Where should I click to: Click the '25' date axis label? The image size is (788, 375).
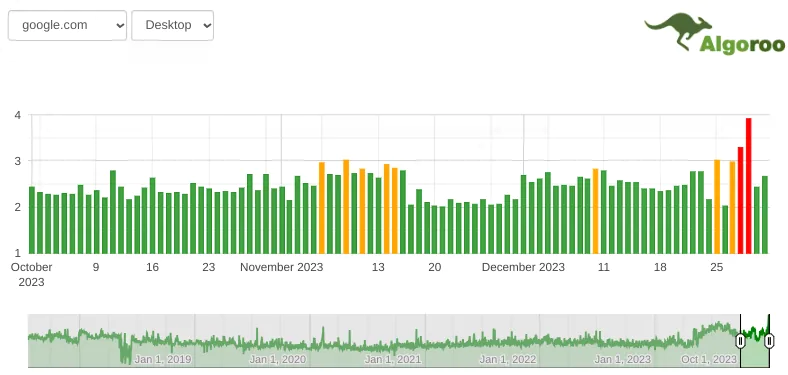[x=717, y=267]
